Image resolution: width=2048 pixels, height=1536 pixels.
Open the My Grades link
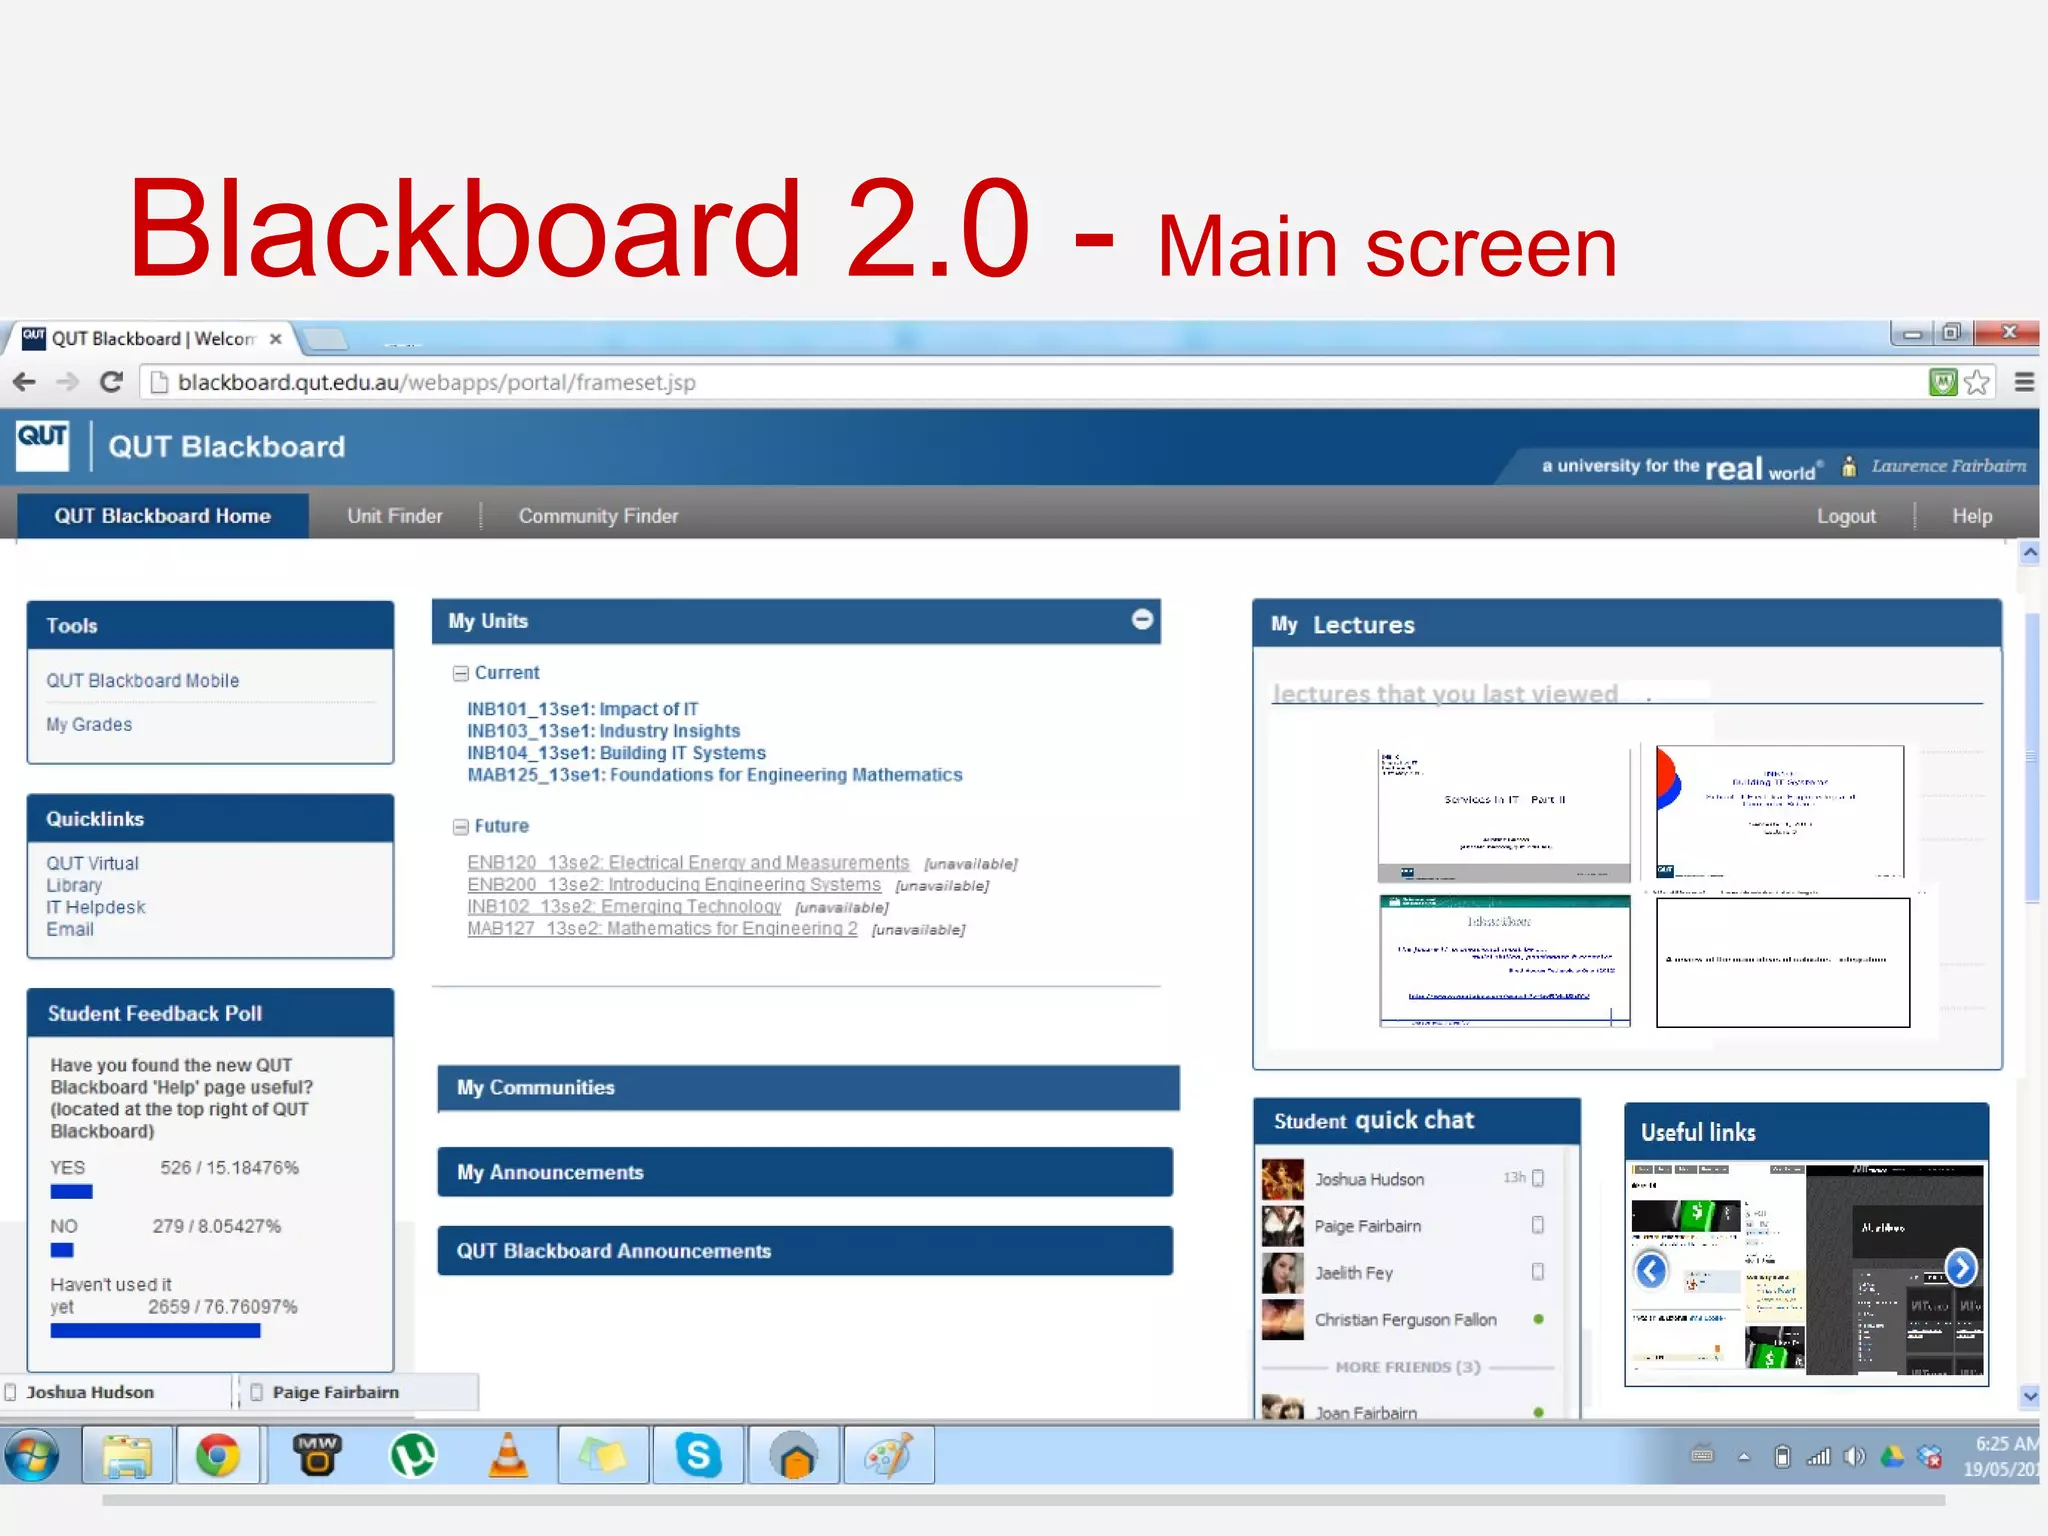(x=89, y=724)
